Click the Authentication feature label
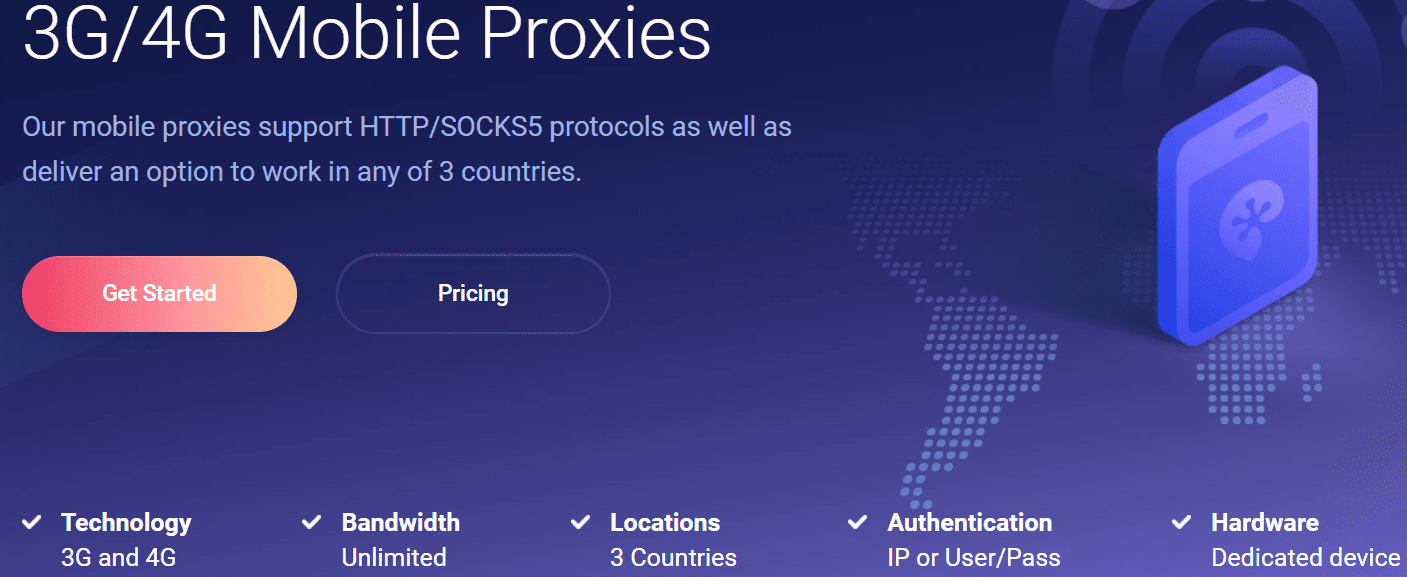1407x577 pixels. point(969,522)
